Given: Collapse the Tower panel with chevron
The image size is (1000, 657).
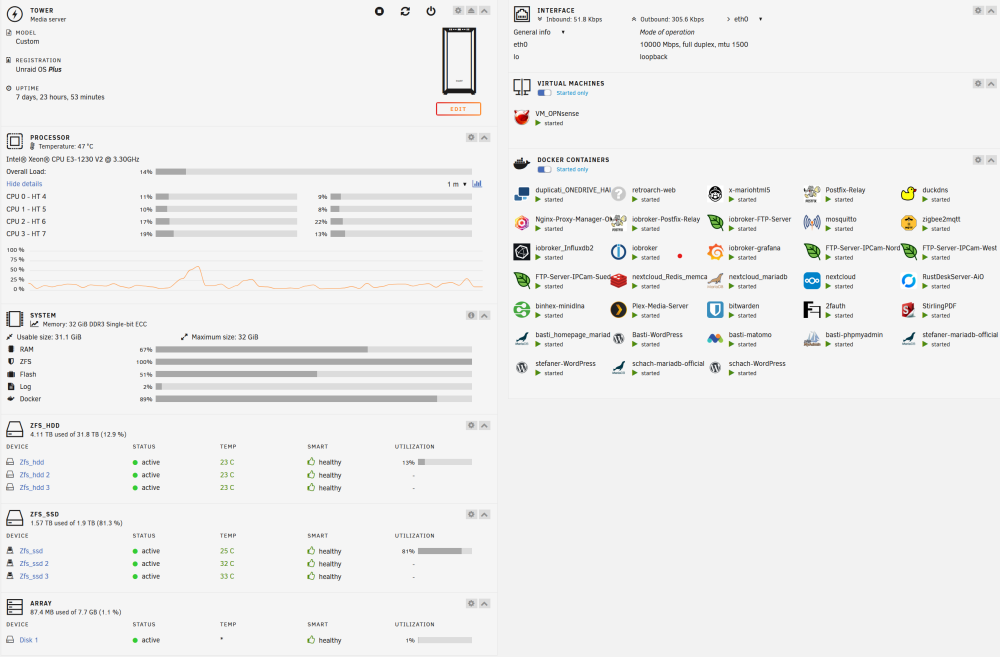Looking at the screenshot, I should (x=485, y=11).
